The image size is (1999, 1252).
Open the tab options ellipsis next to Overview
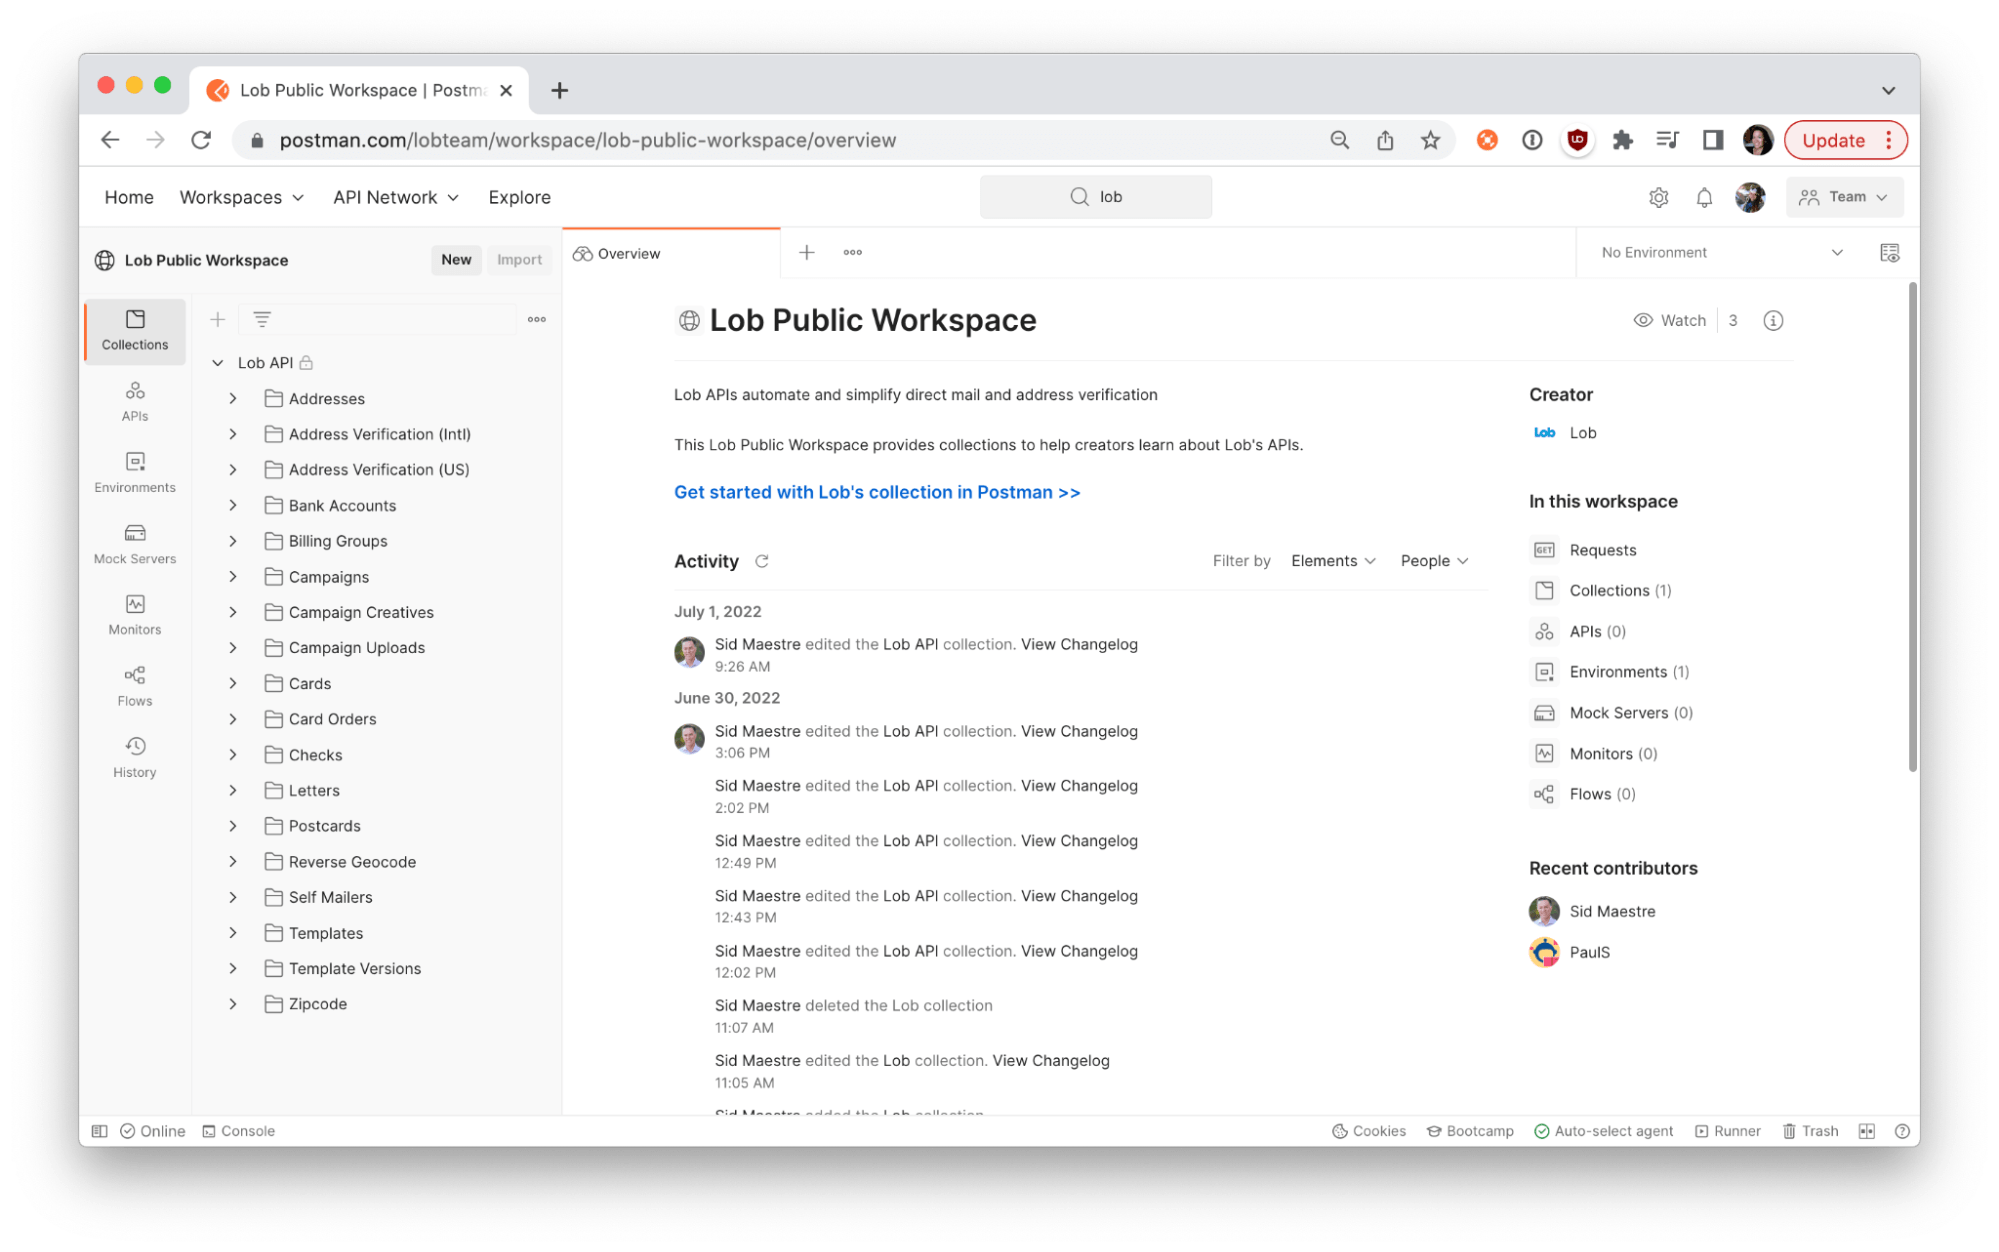(853, 253)
